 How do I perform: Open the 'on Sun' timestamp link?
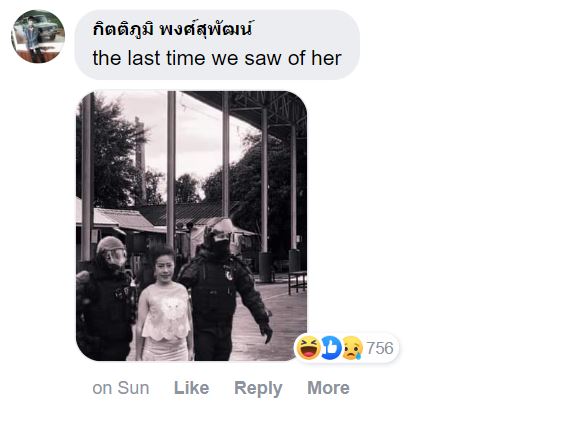point(121,388)
